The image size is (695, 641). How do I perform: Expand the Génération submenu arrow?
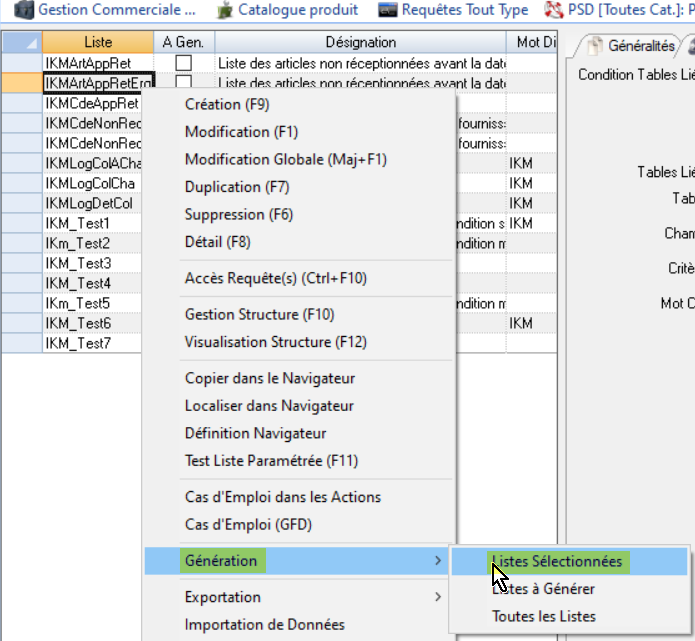click(437, 561)
